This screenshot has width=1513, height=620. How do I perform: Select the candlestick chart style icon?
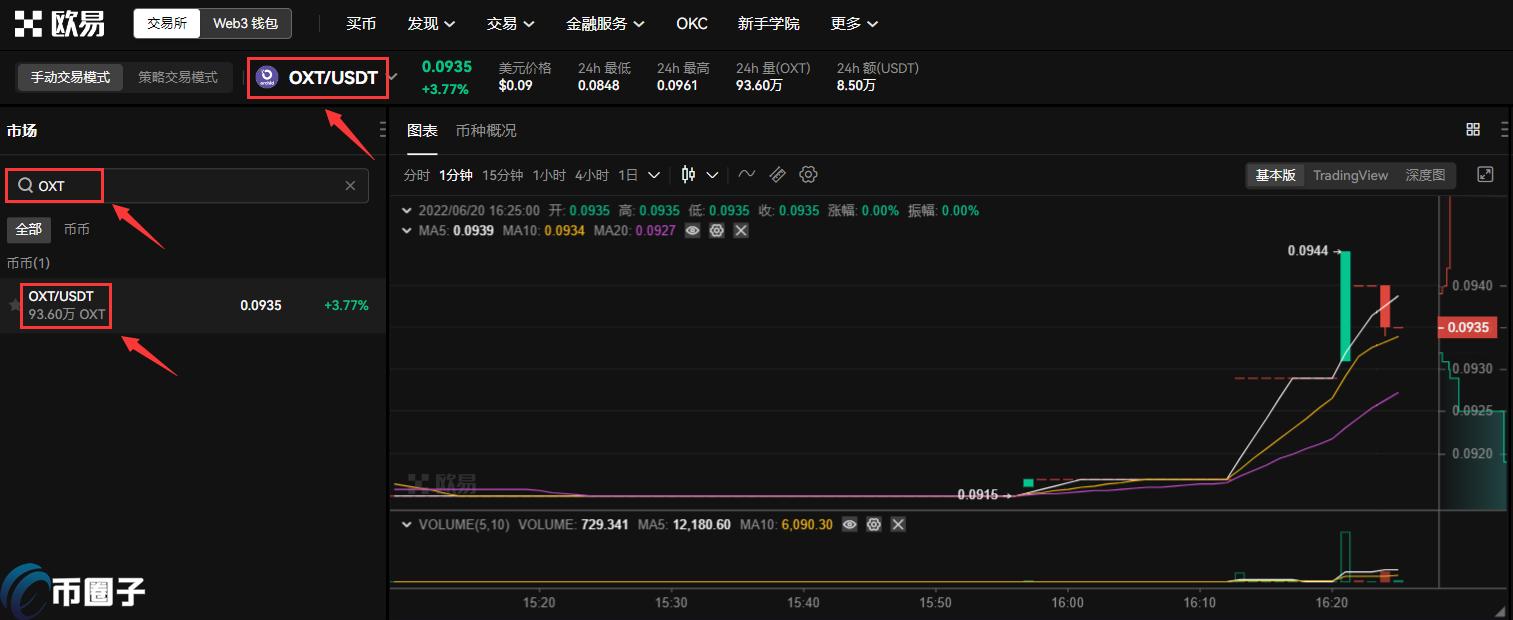coord(687,174)
